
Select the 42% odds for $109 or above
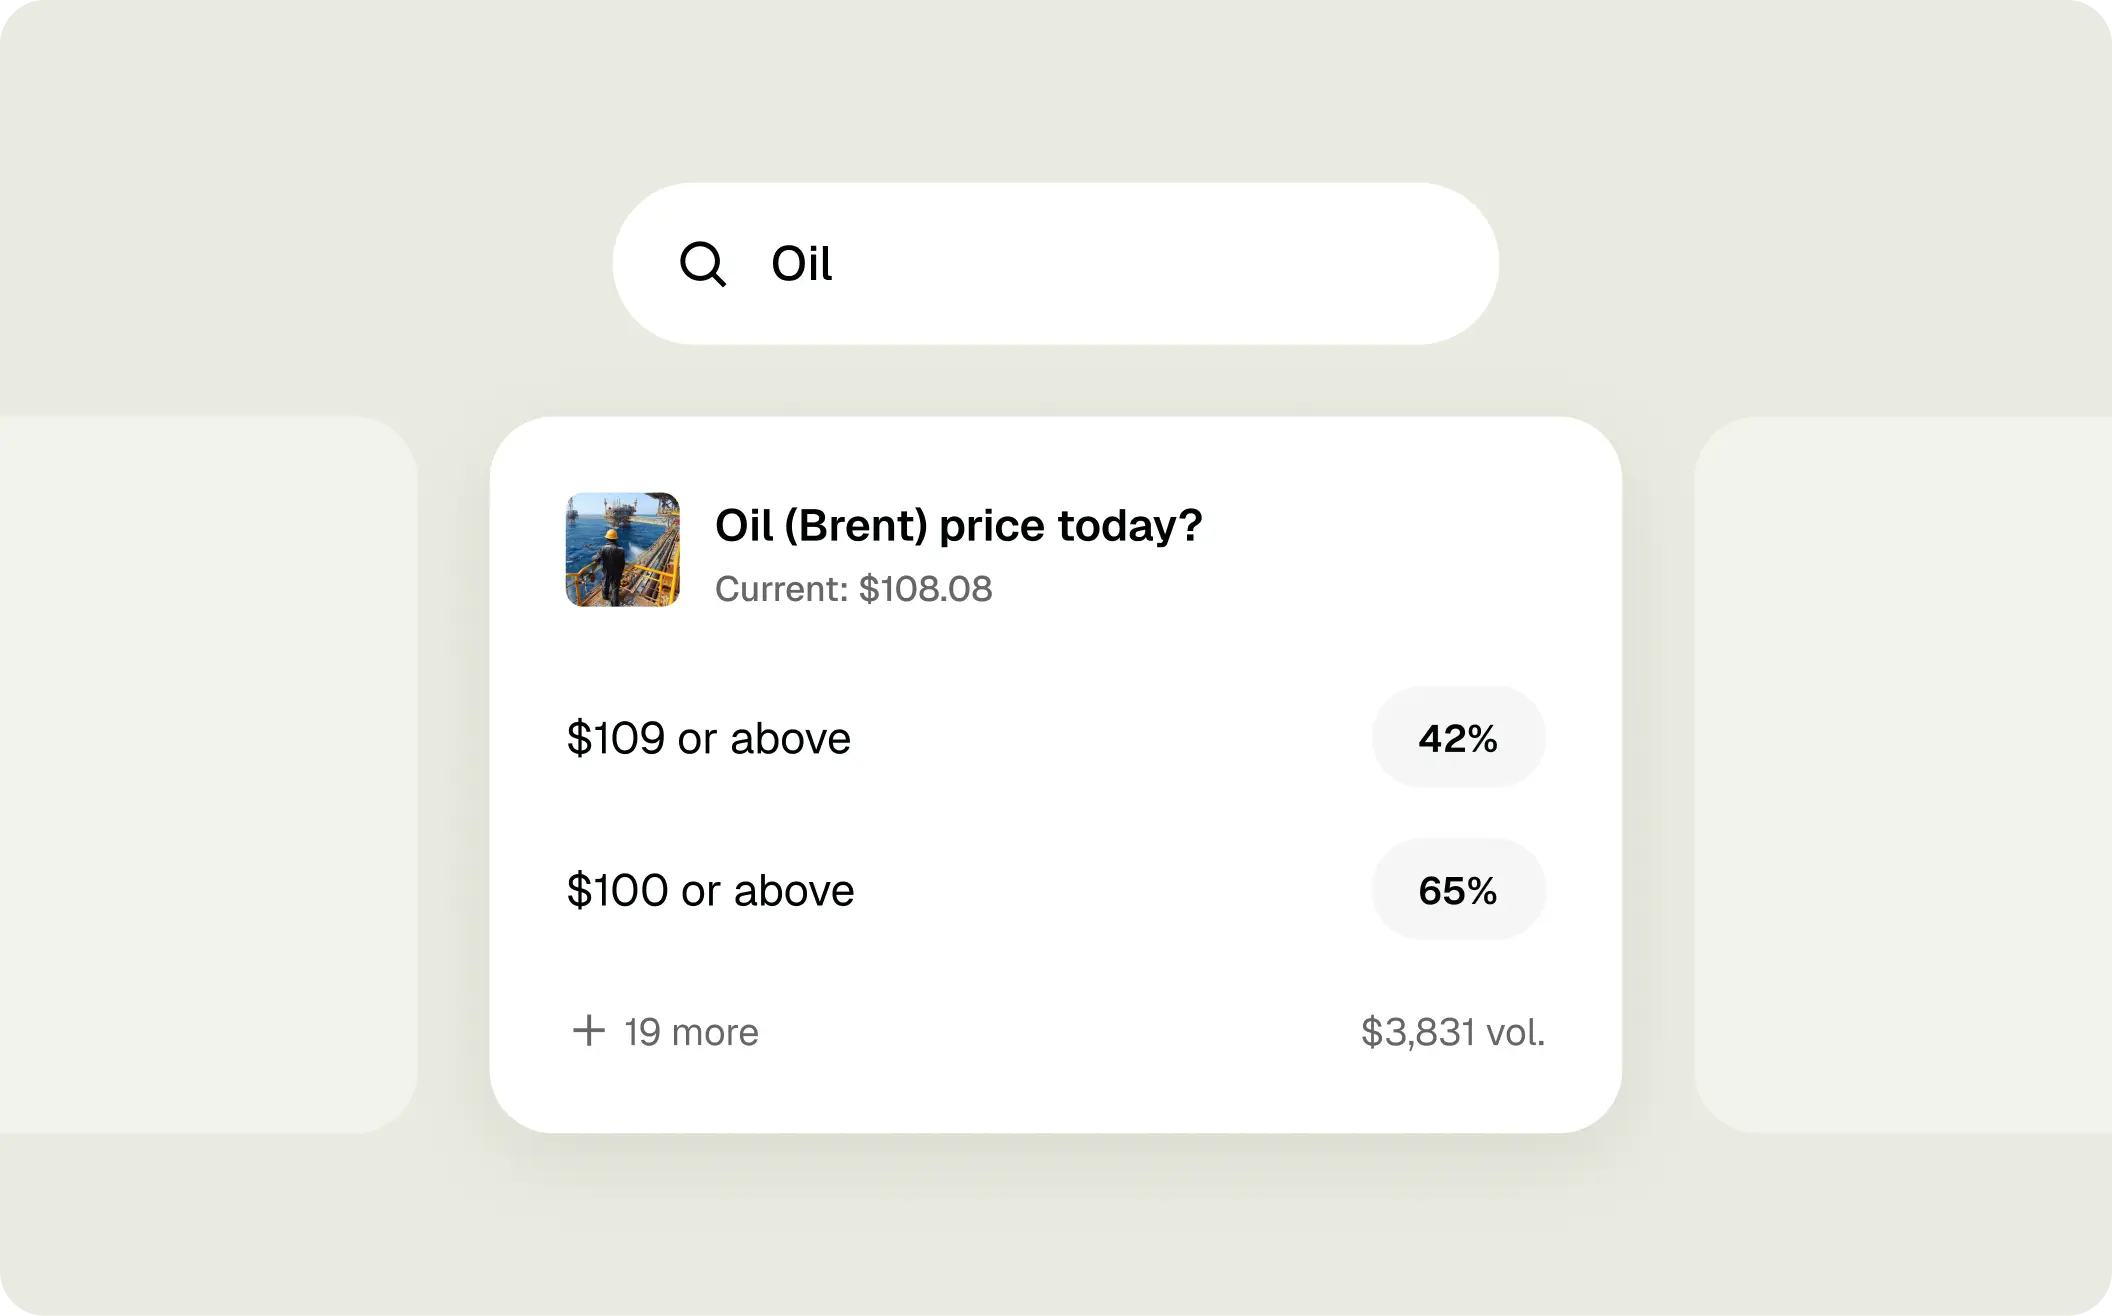pos(1458,737)
